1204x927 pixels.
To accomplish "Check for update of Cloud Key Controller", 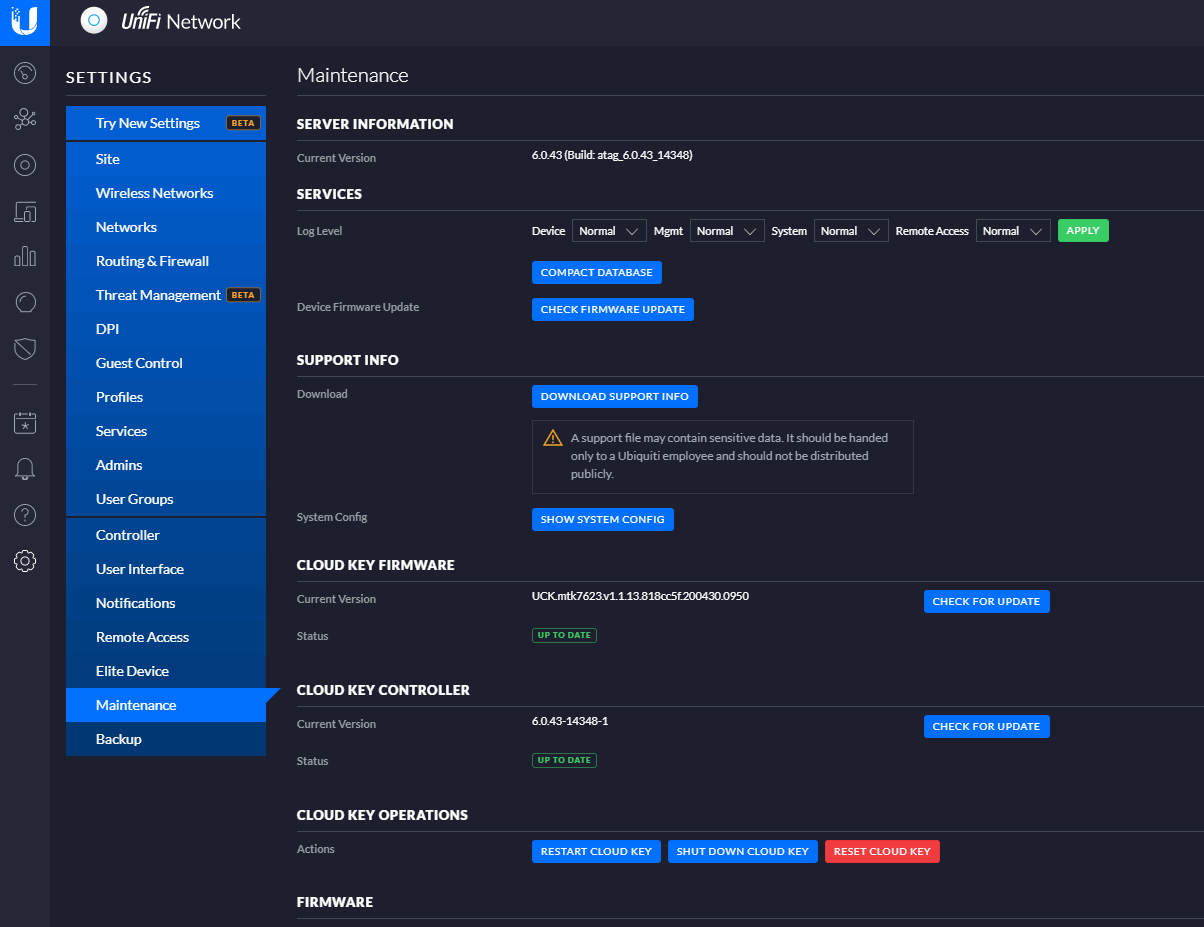I will [x=987, y=727].
